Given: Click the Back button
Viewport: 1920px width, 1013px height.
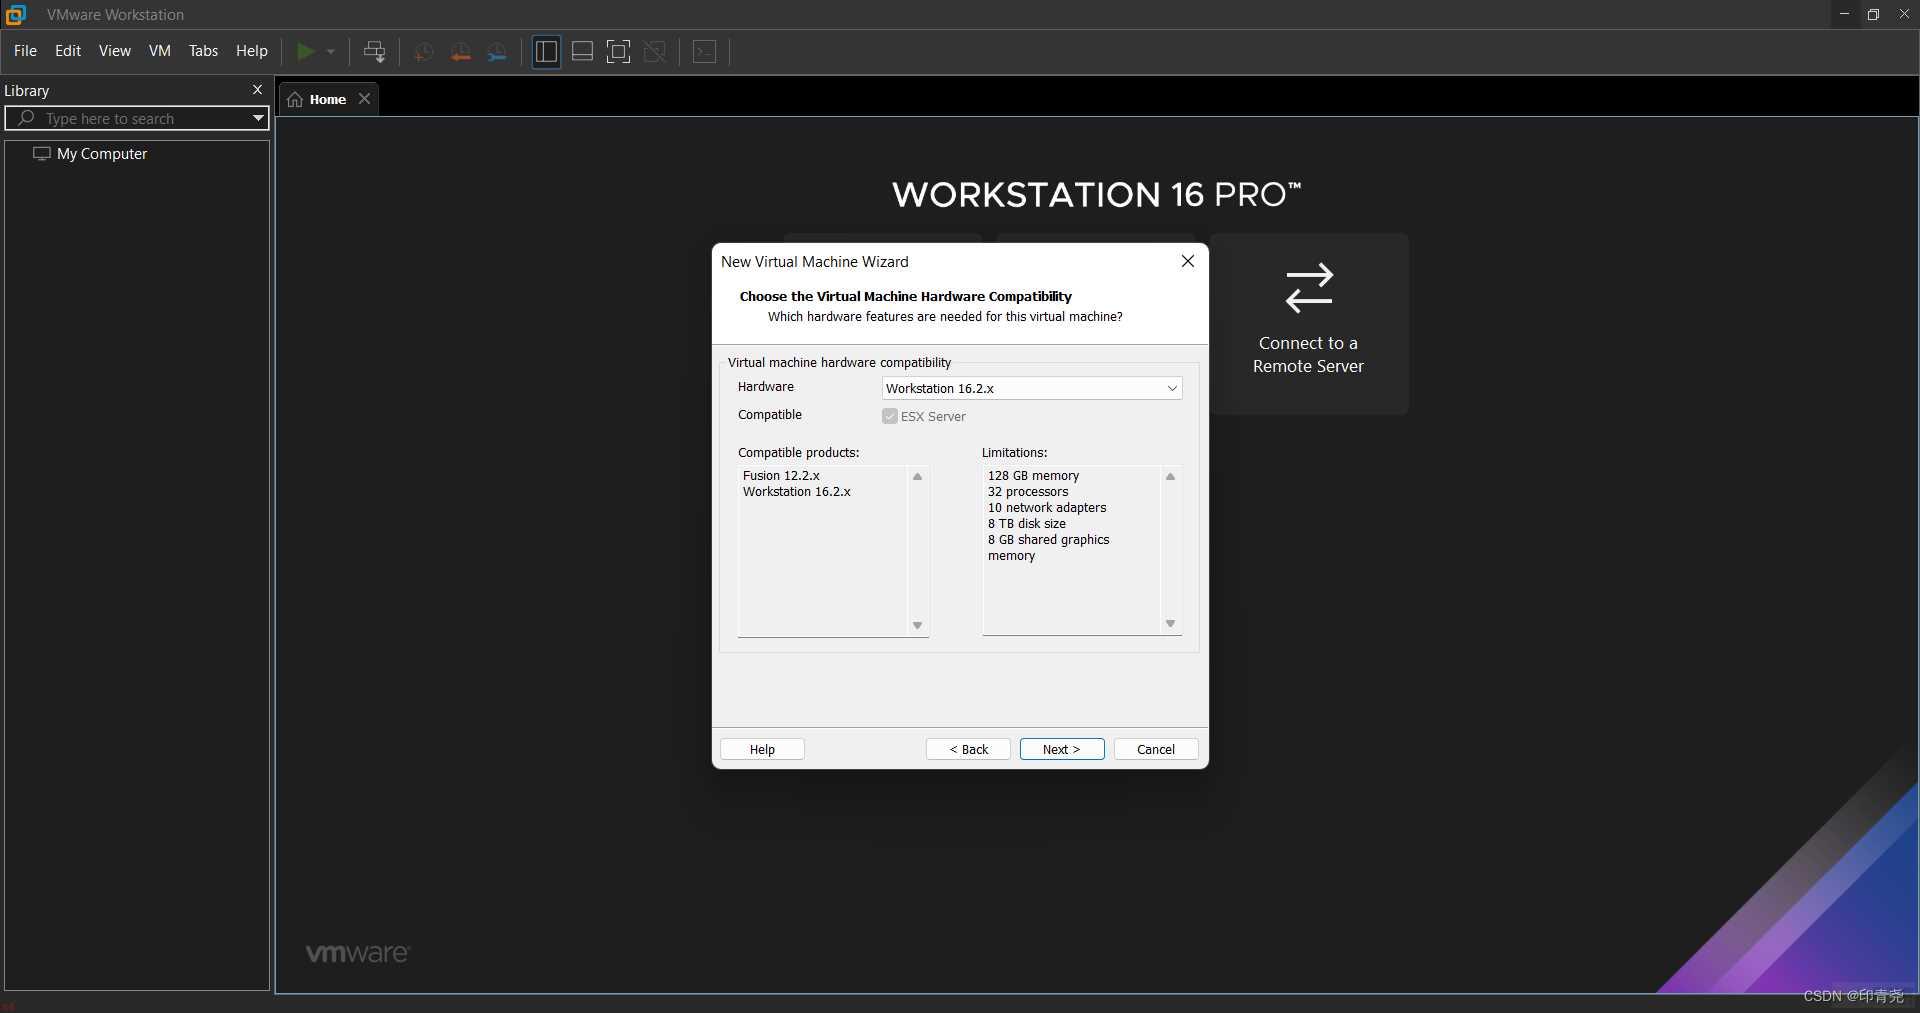Looking at the screenshot, I should 968,749.
